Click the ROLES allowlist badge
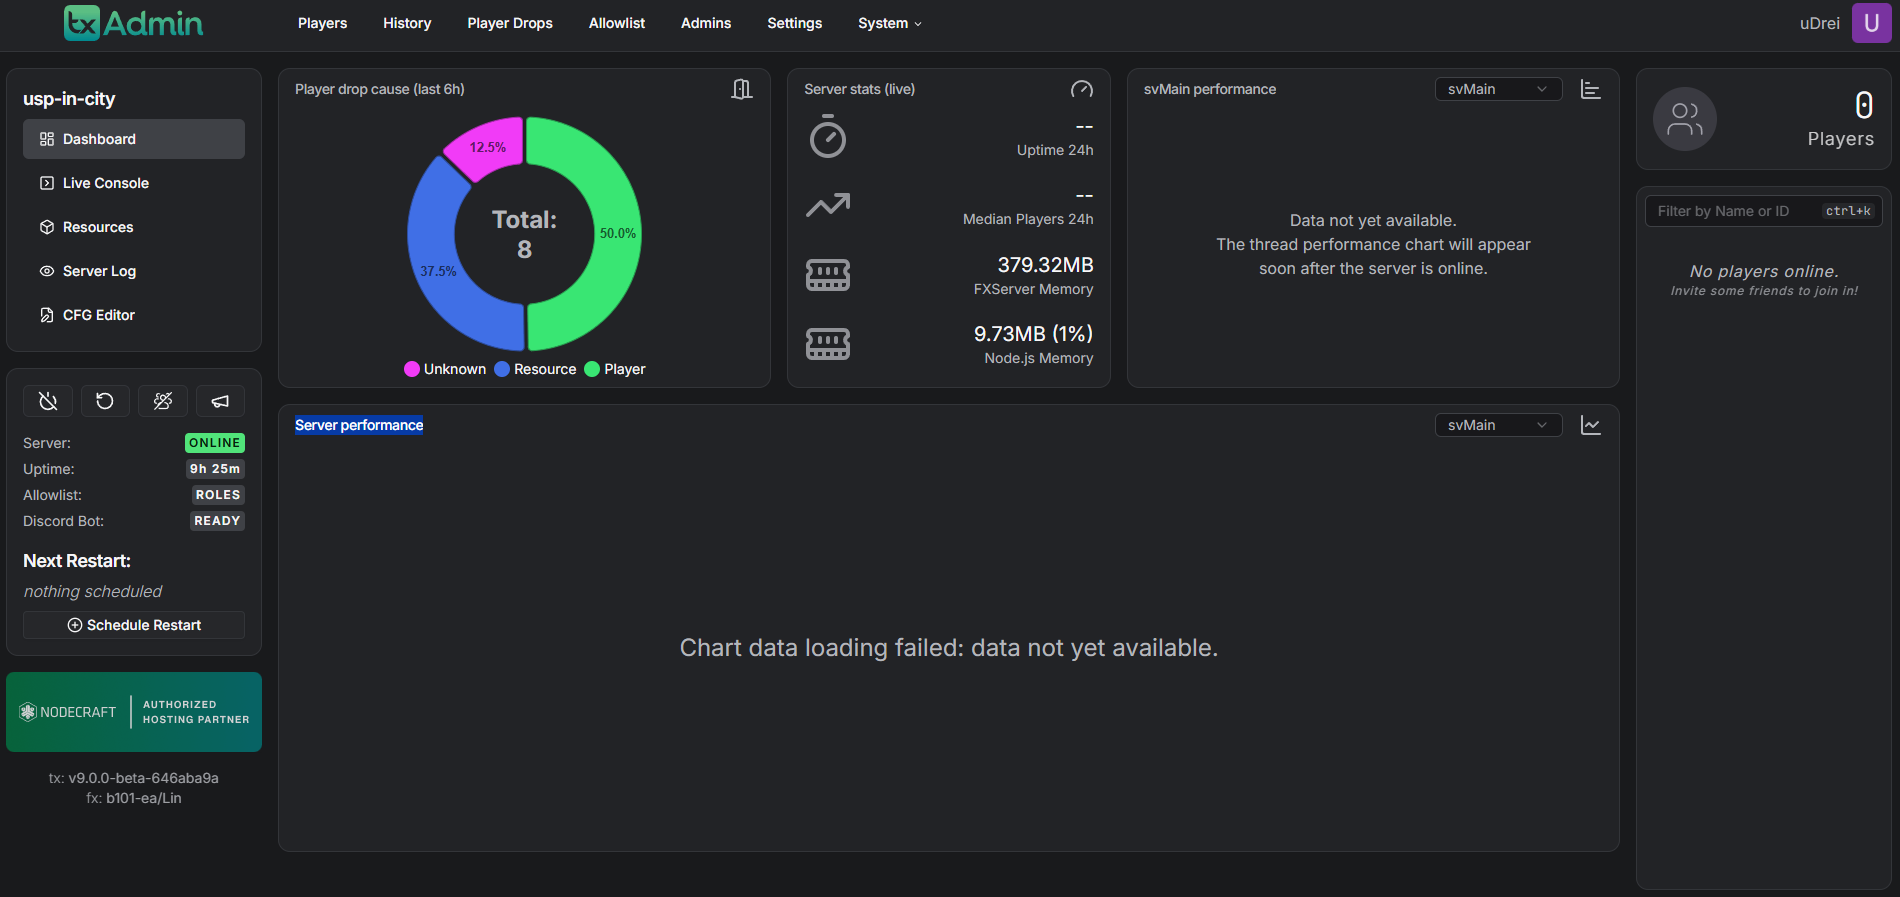The height and width of the screenshot is (897, 1900). pos(218,495)
